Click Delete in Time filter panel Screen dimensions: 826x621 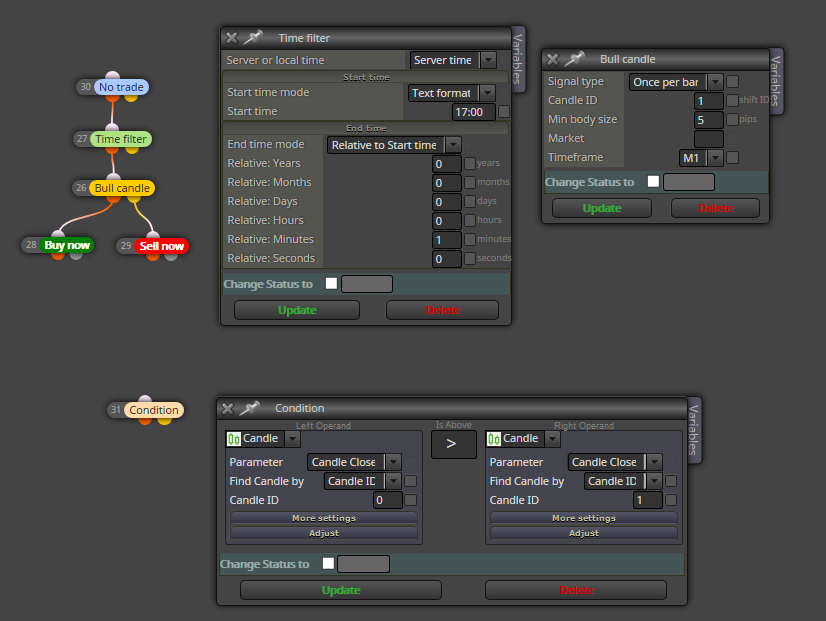[x=442, y=310]
